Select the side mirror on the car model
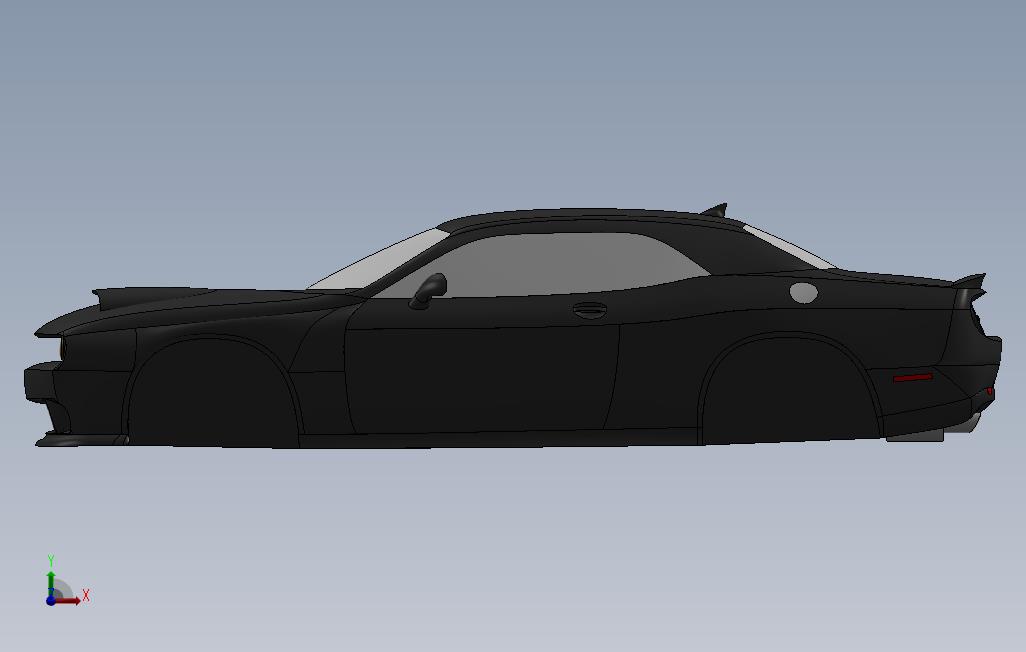This screenshot has height=652, width=1026. click(x=429, y=291)
